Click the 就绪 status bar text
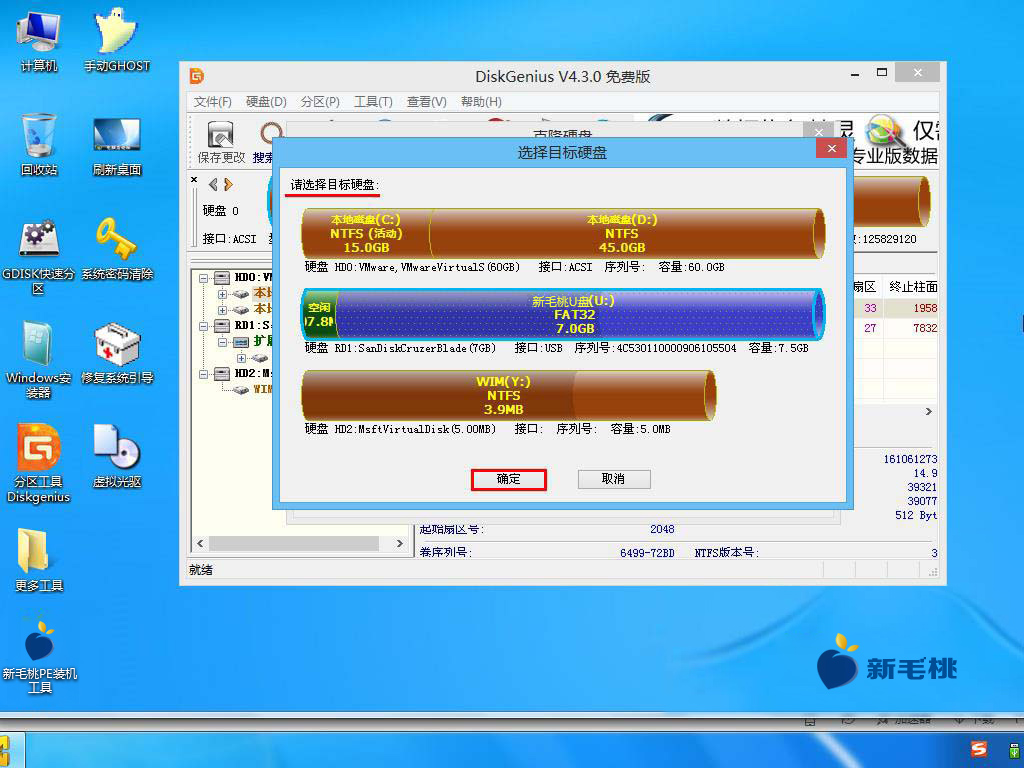The width and height of the screenshot is (1024, 768). coord(201,569)
